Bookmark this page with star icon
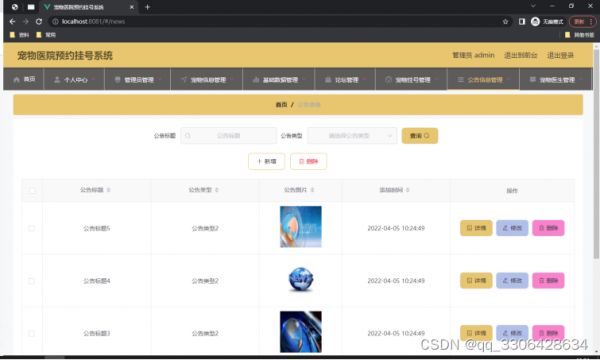The image size is (600, 360). (505, 22)
